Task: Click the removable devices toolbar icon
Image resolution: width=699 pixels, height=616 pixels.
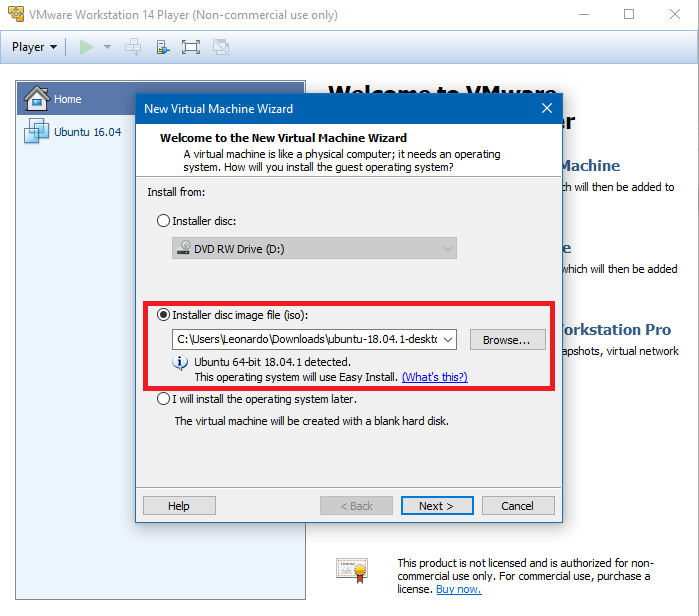Action: 163,47
